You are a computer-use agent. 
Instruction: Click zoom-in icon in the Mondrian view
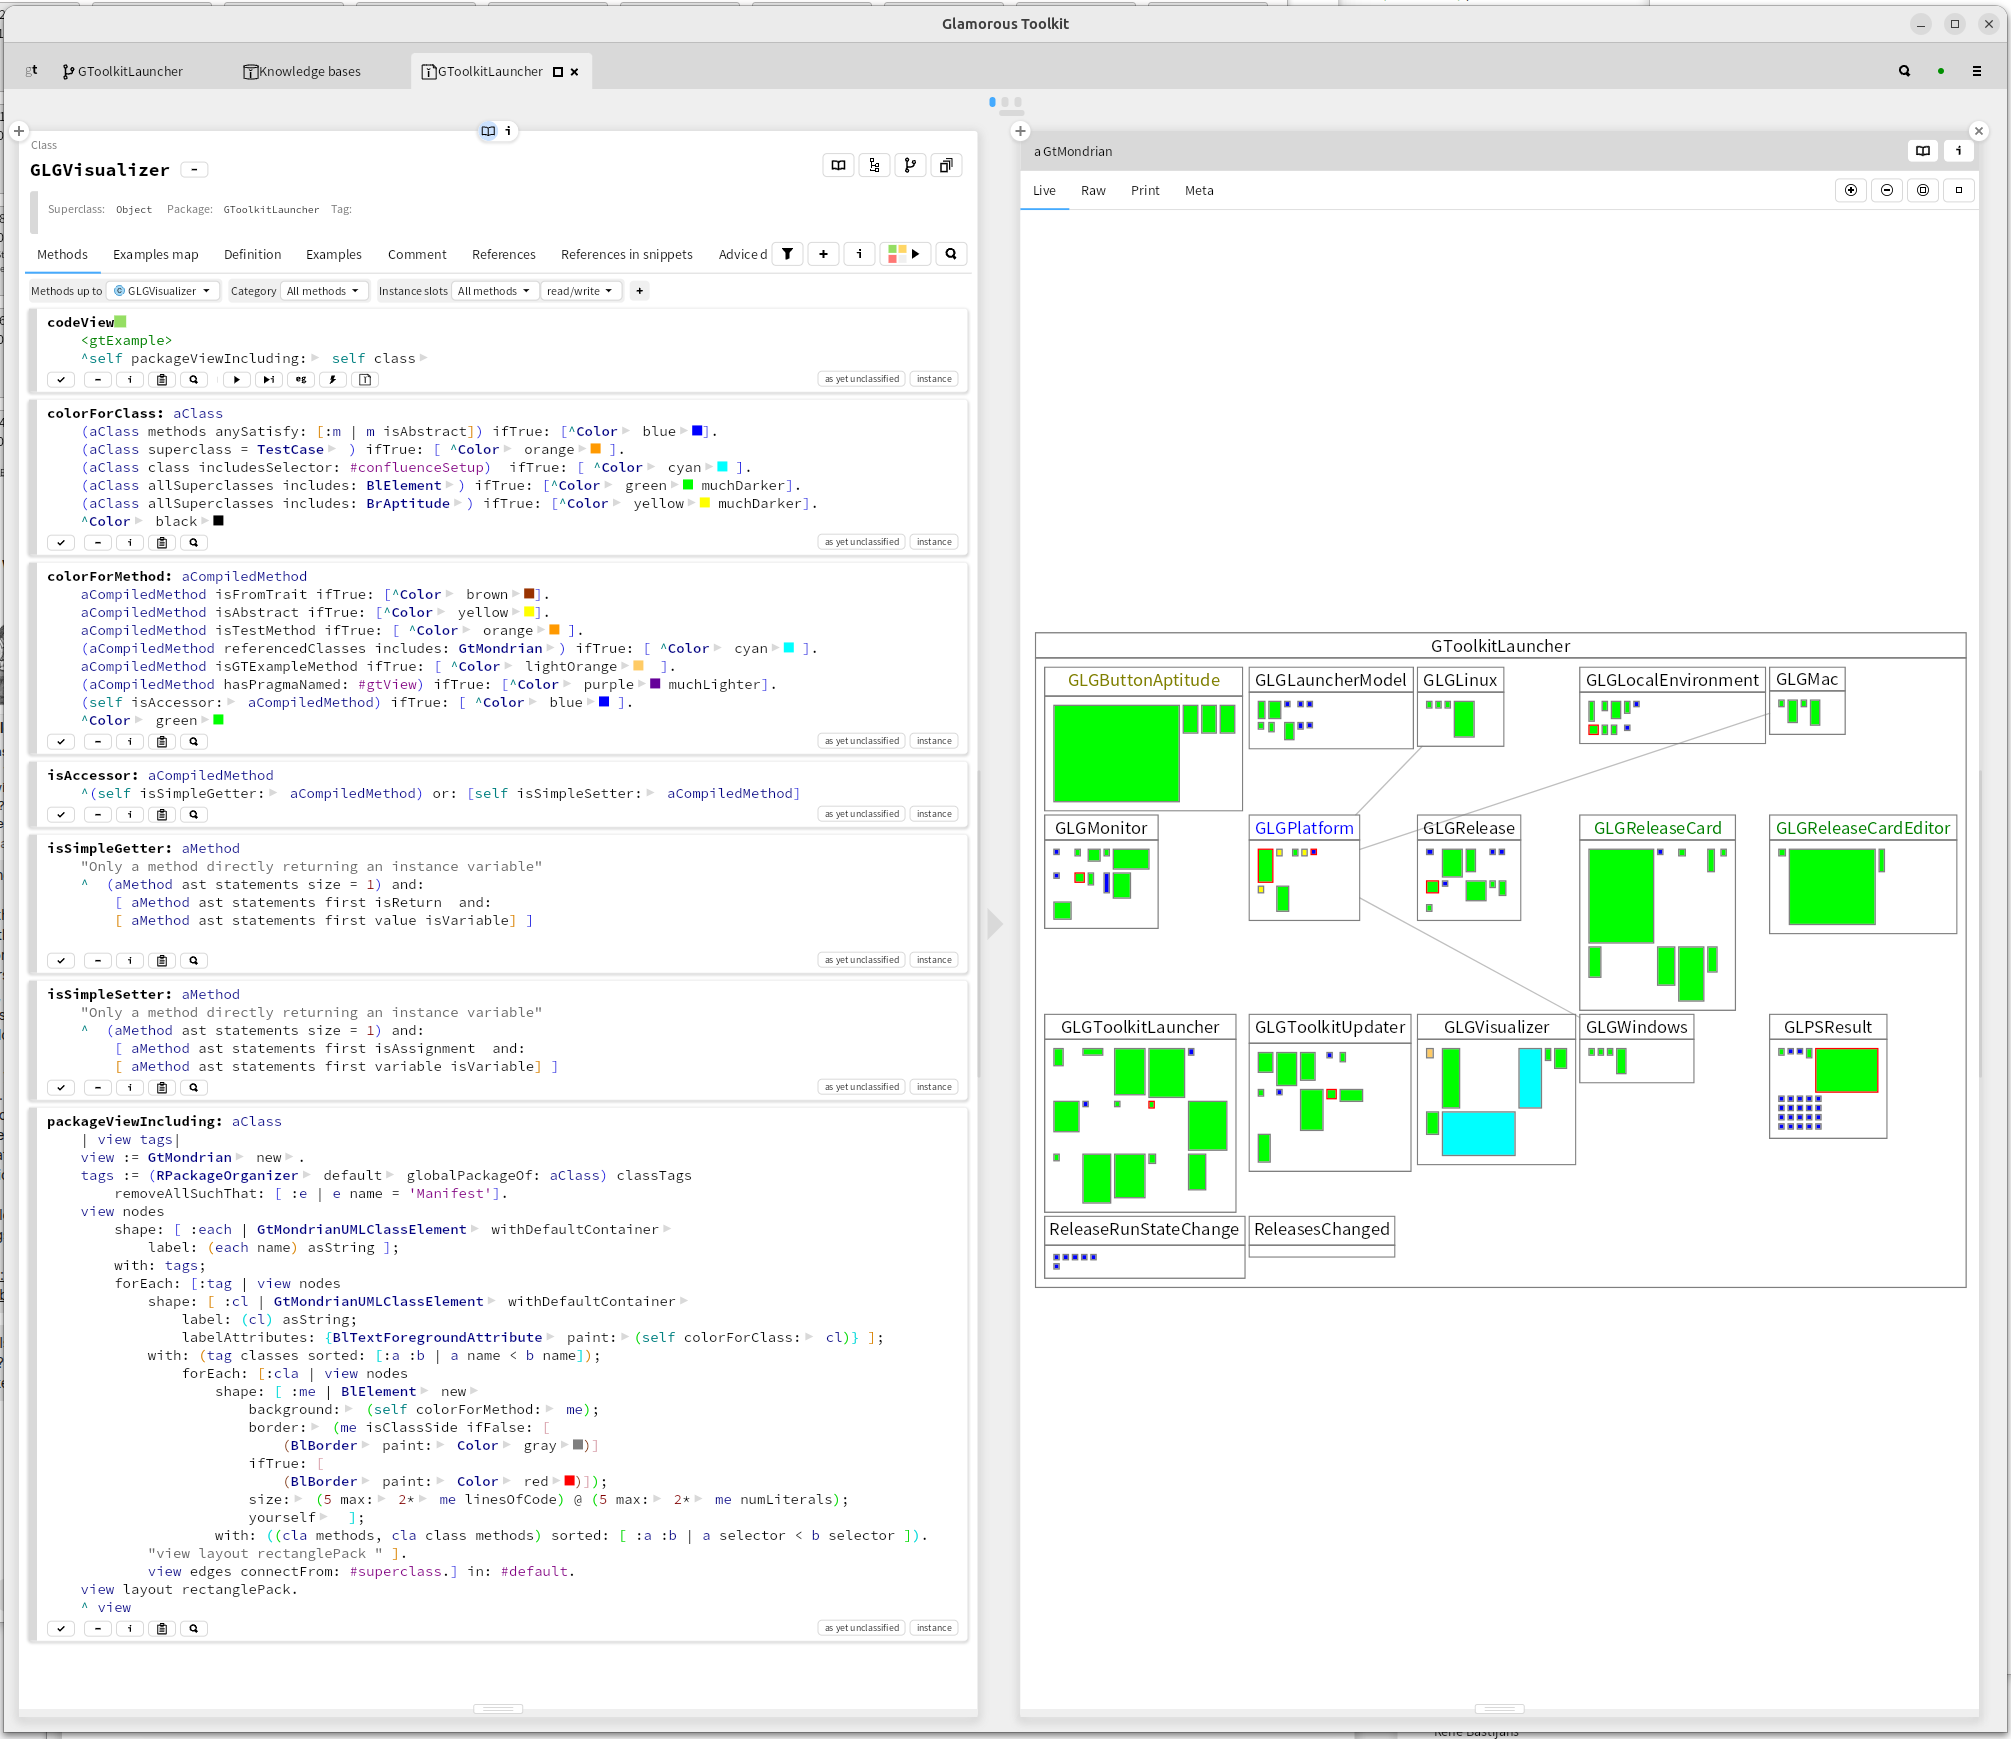click(1850, 190)
